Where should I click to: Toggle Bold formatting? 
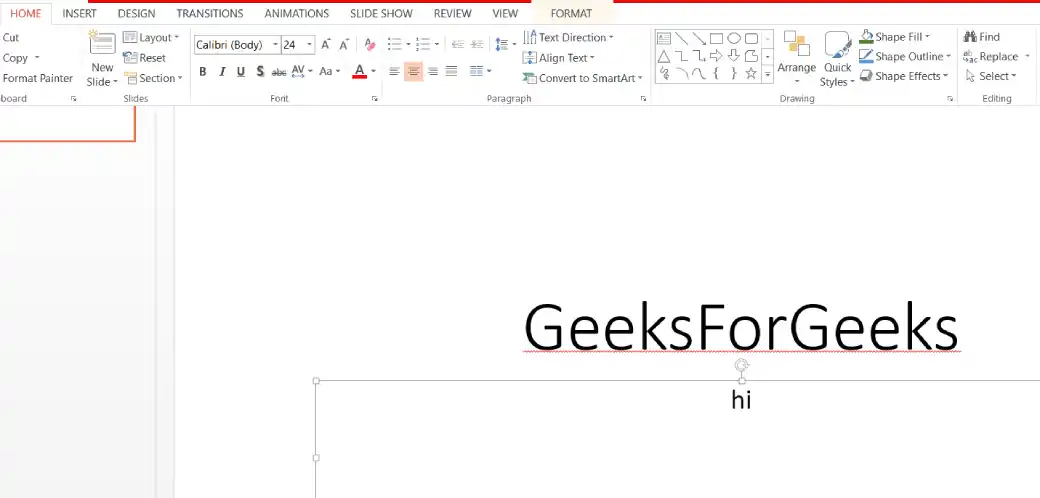[203, 72]
